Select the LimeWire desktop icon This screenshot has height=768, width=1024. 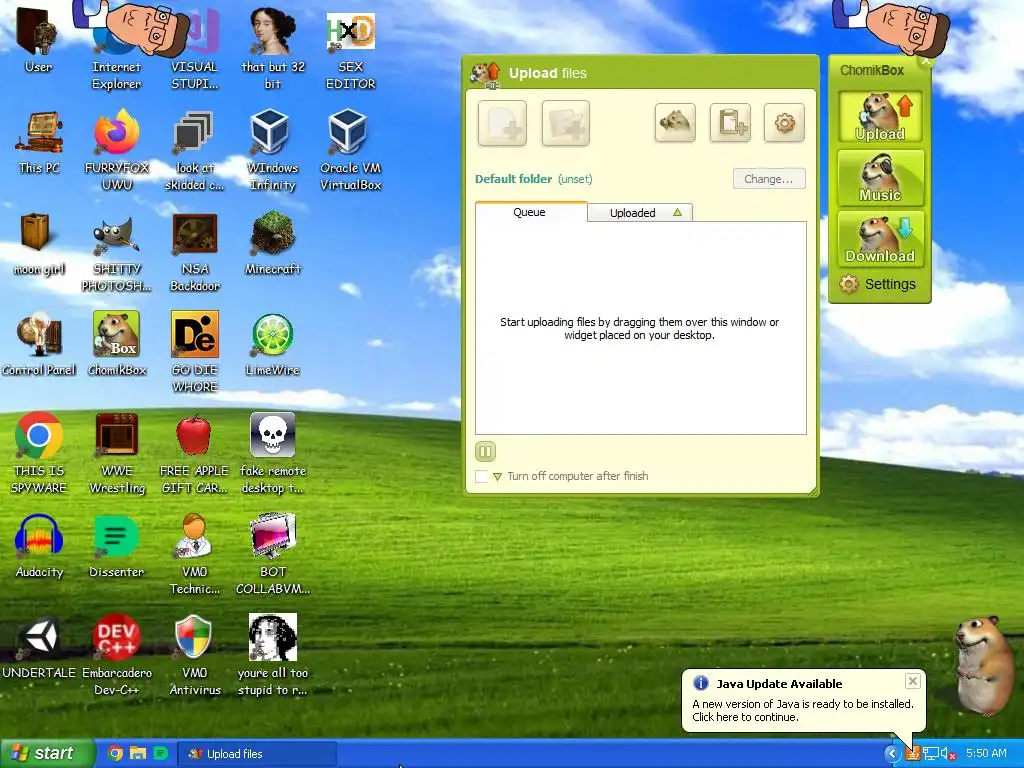tap(273, 344)
